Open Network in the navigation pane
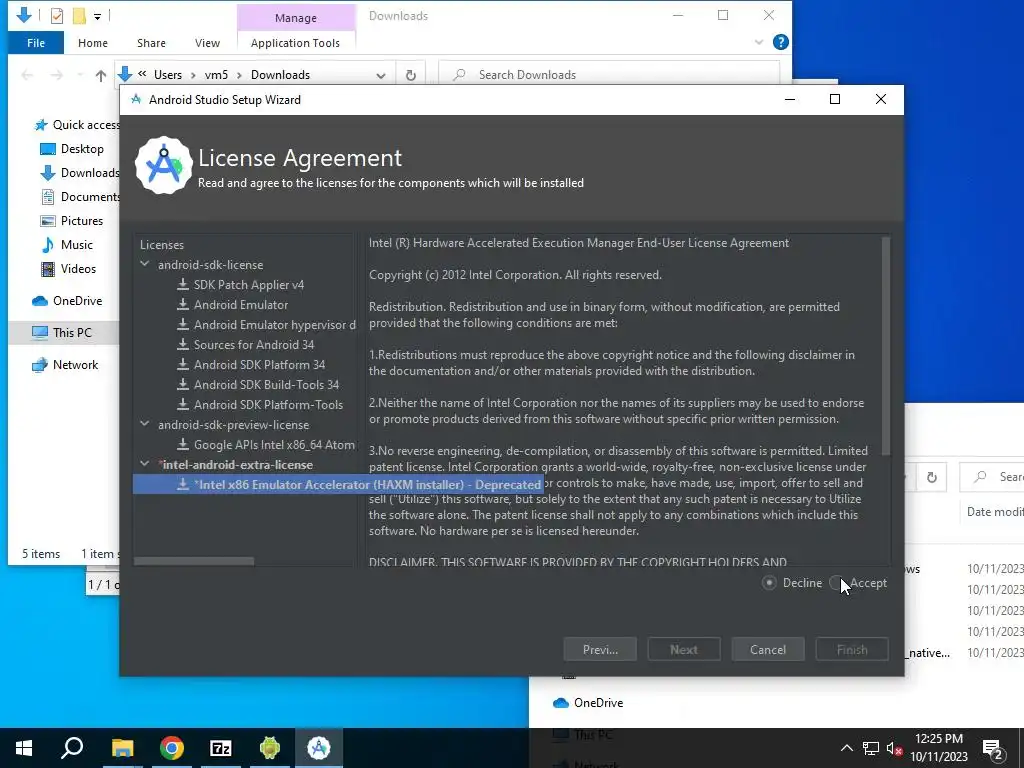Image resolution: width=1024 pixels, height=768 pixels. click(x=65, y=365)
